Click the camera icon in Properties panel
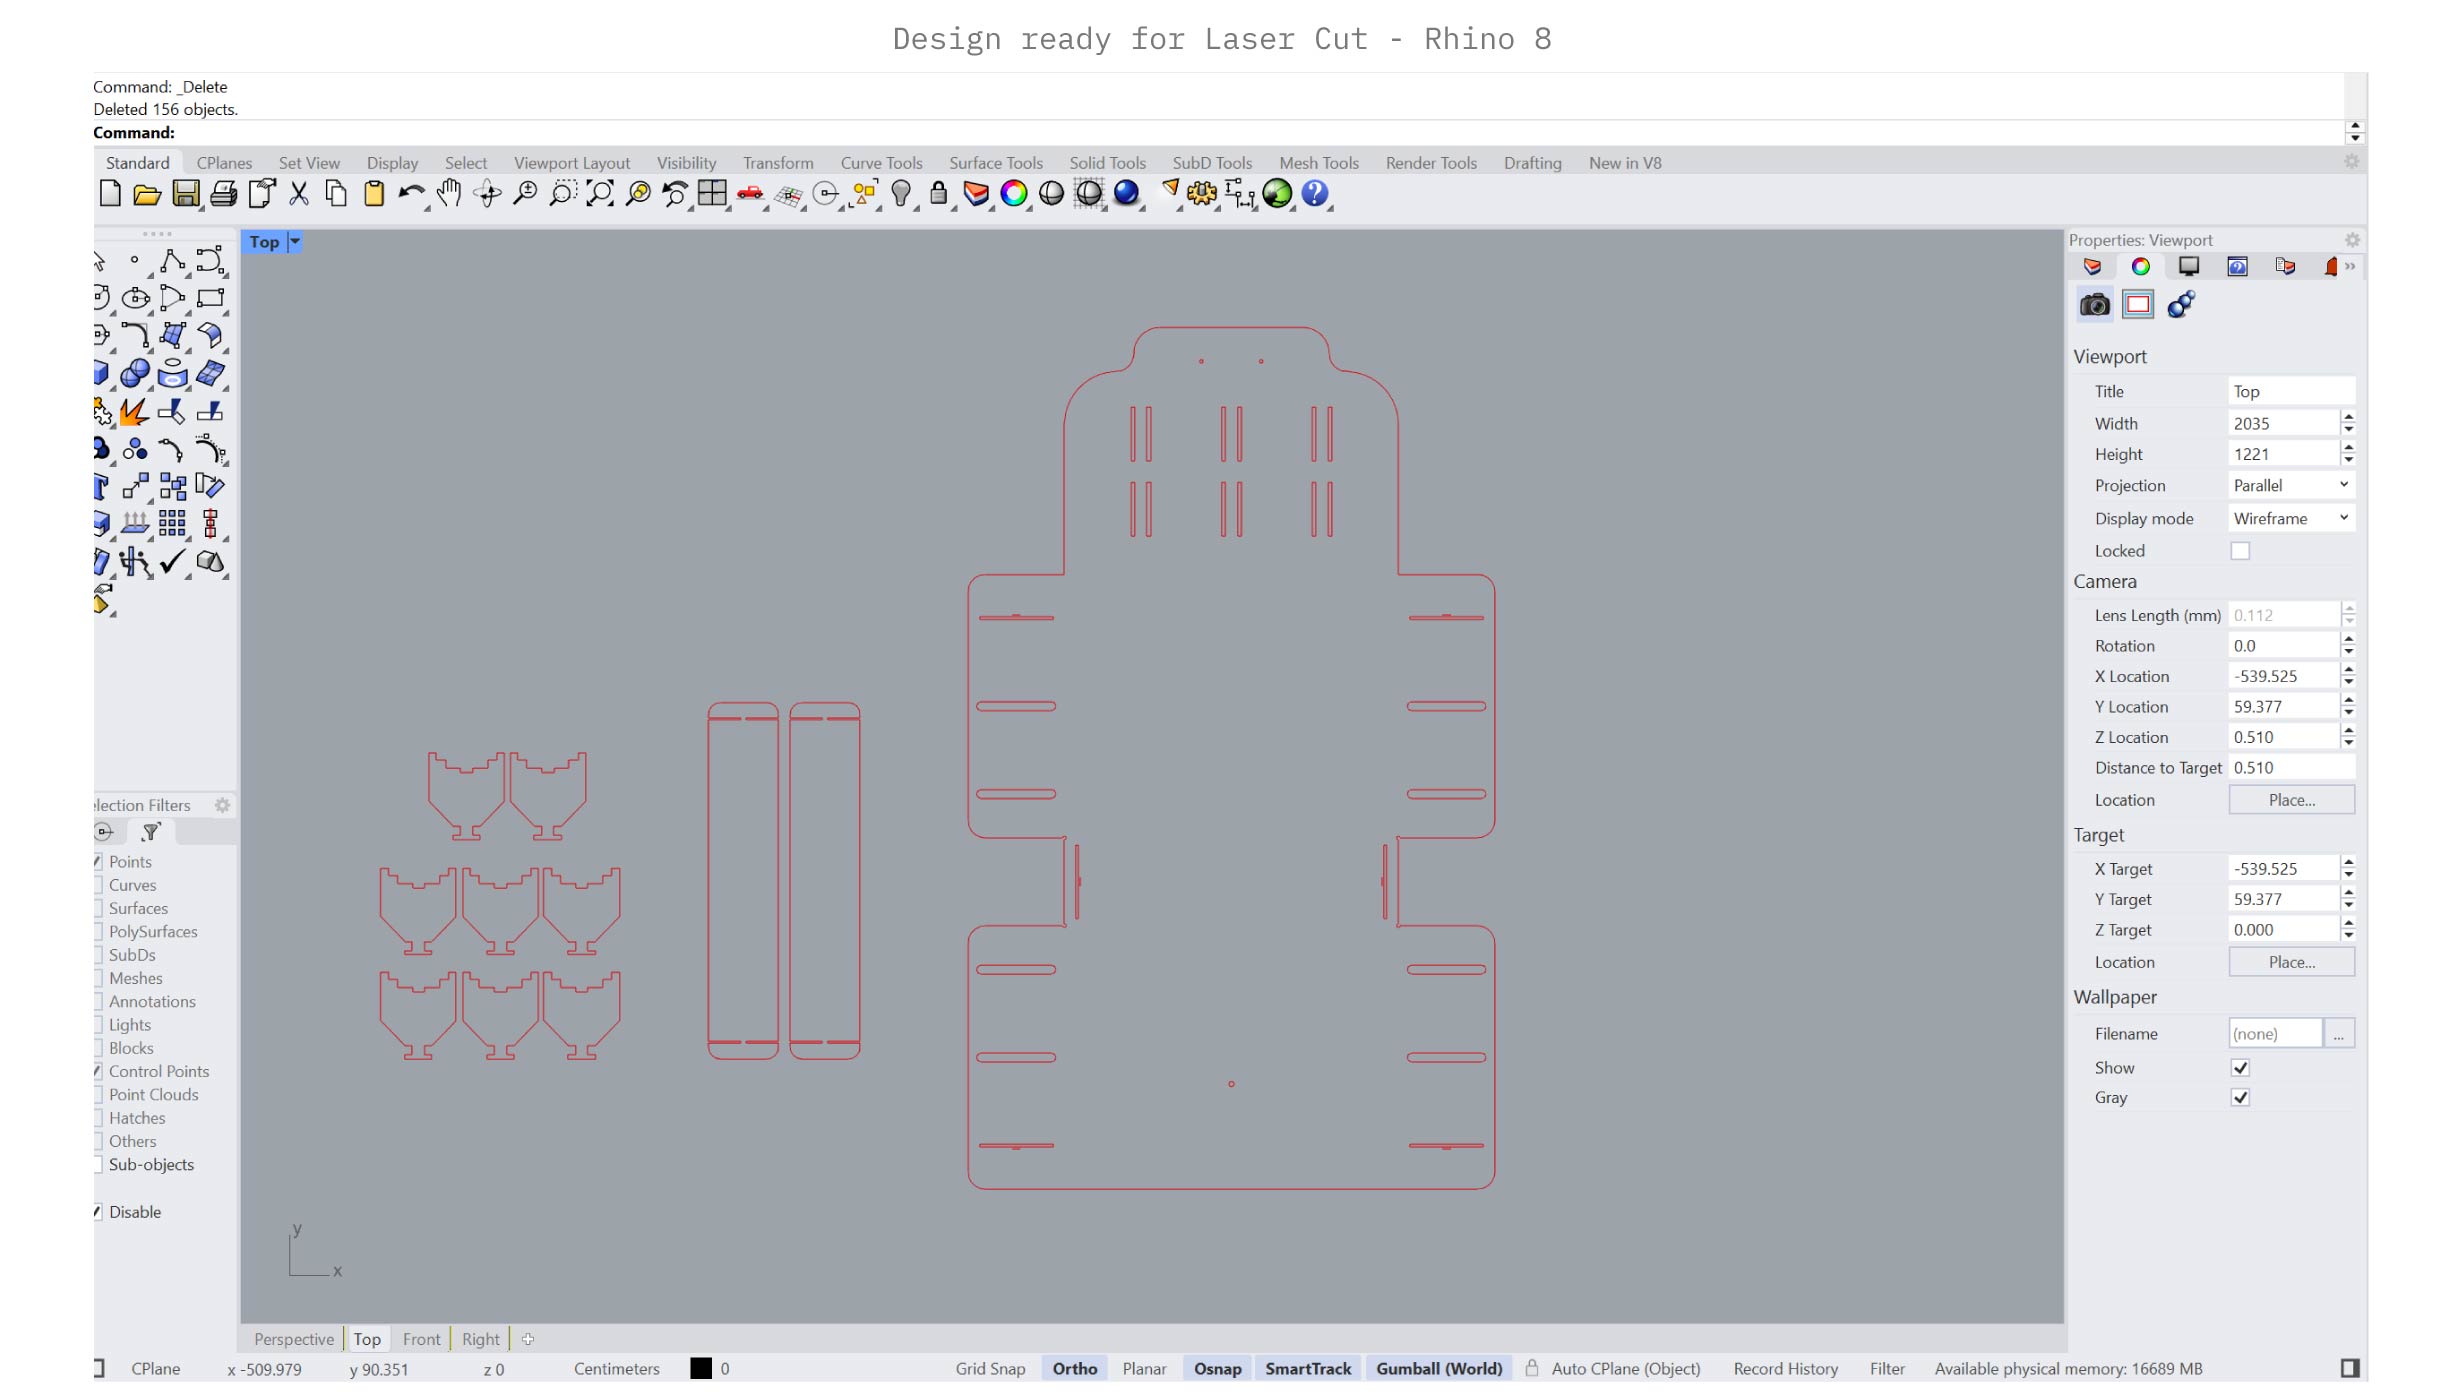 (x=2094, y=305)
